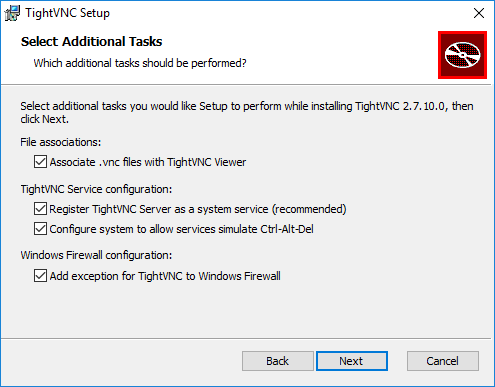This screenshot has width=495, height=387.
Task: Click the 'TightVNC Setup' title bar text
Action: 68,13
